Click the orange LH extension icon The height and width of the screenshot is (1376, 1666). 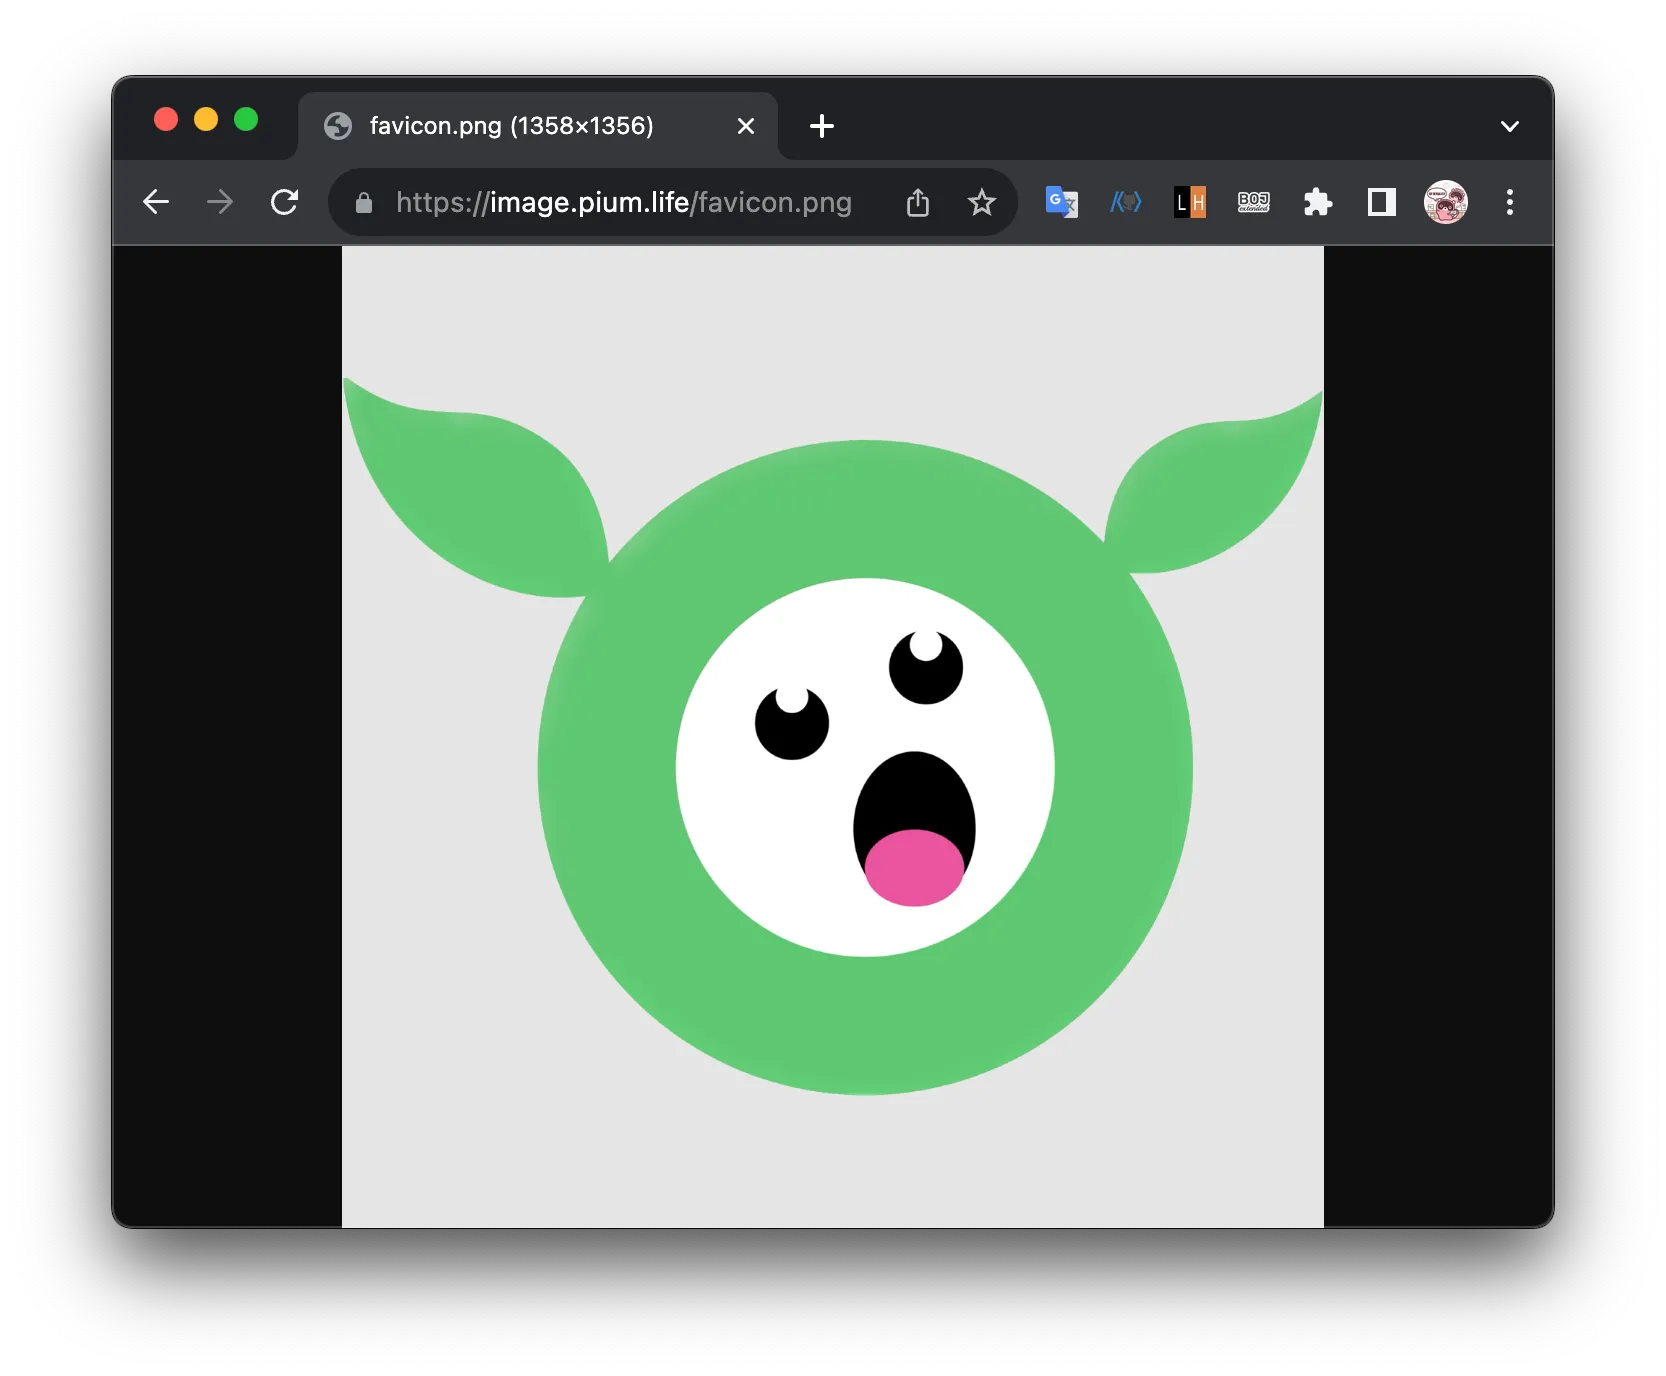[x=1189, y=202]
